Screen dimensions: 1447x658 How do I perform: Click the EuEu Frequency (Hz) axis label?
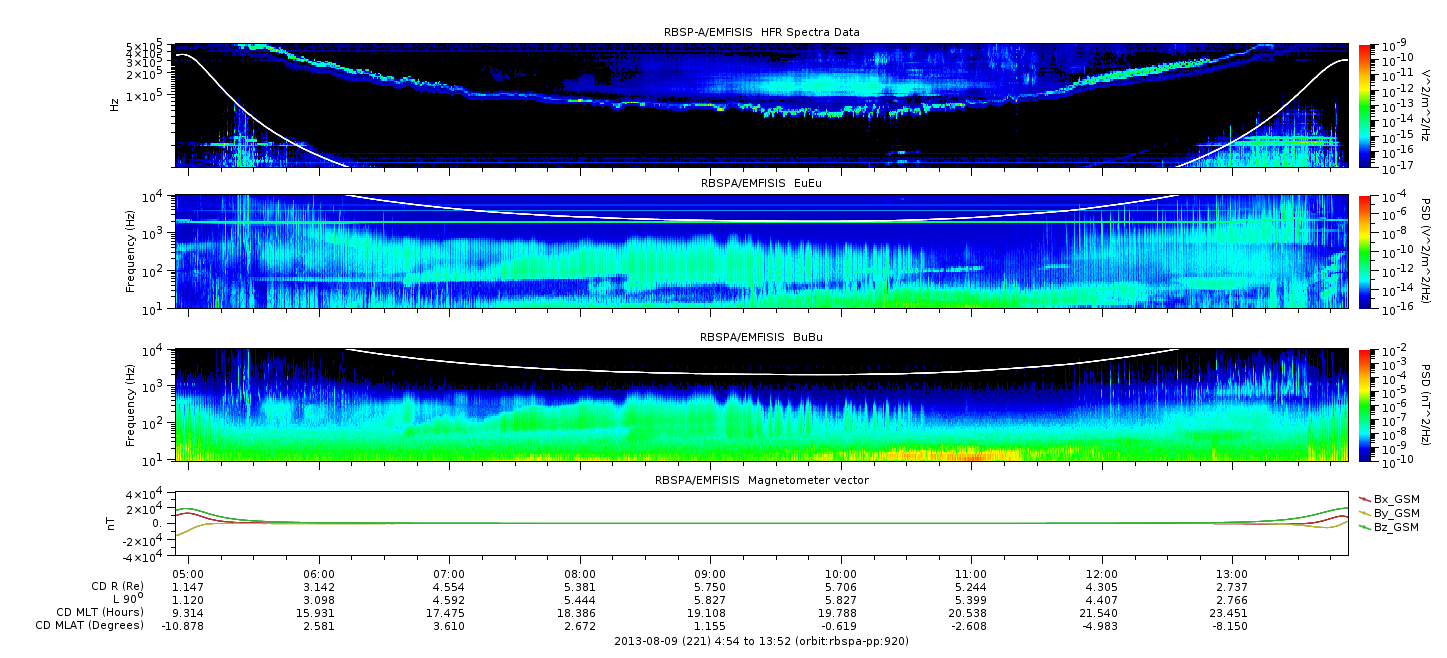[x=131, y=251]
